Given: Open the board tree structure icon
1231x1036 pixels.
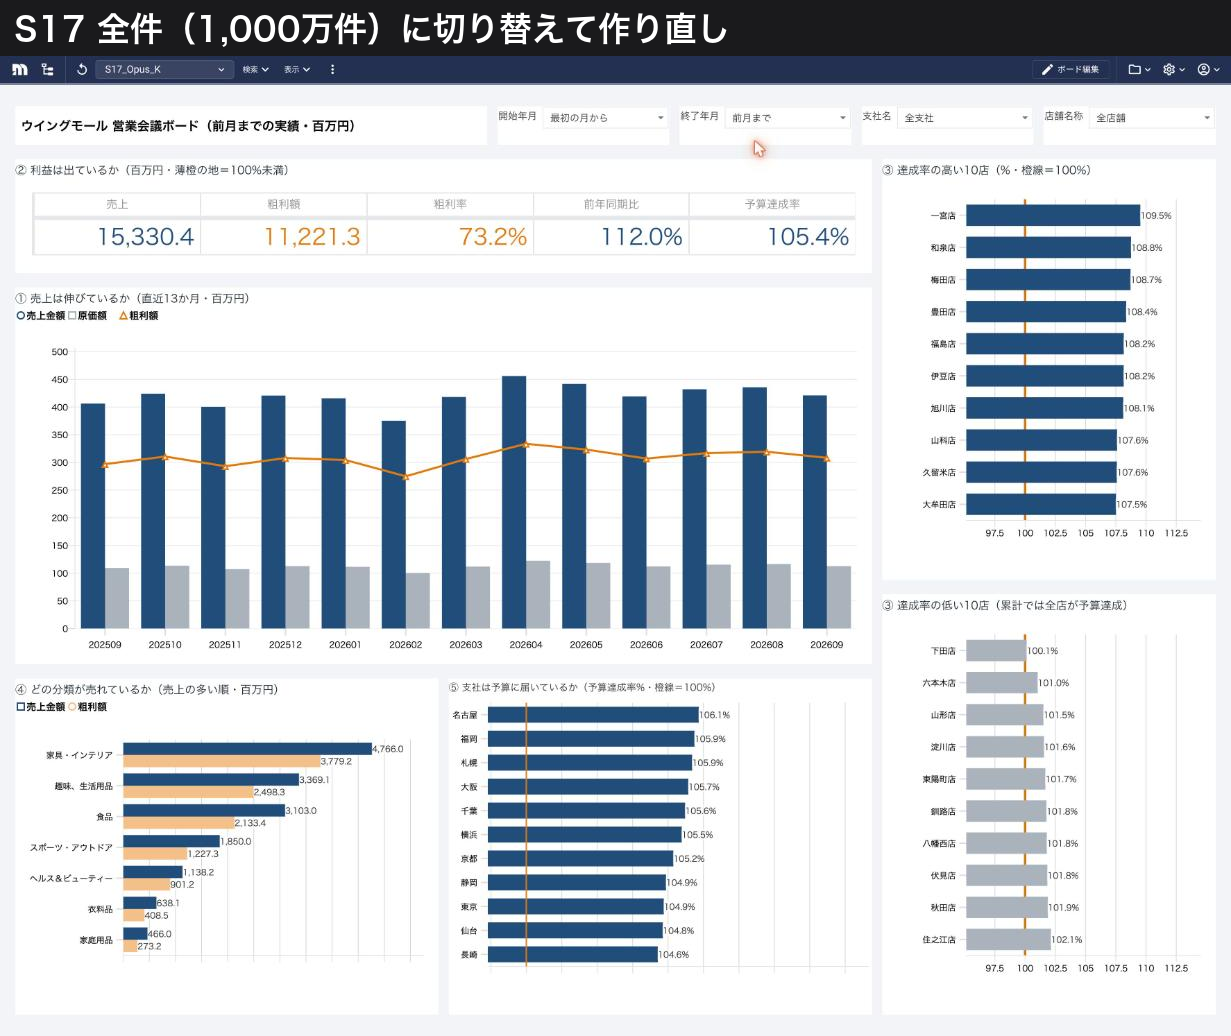Looking at the screenshot, I should tap(48, 69).
